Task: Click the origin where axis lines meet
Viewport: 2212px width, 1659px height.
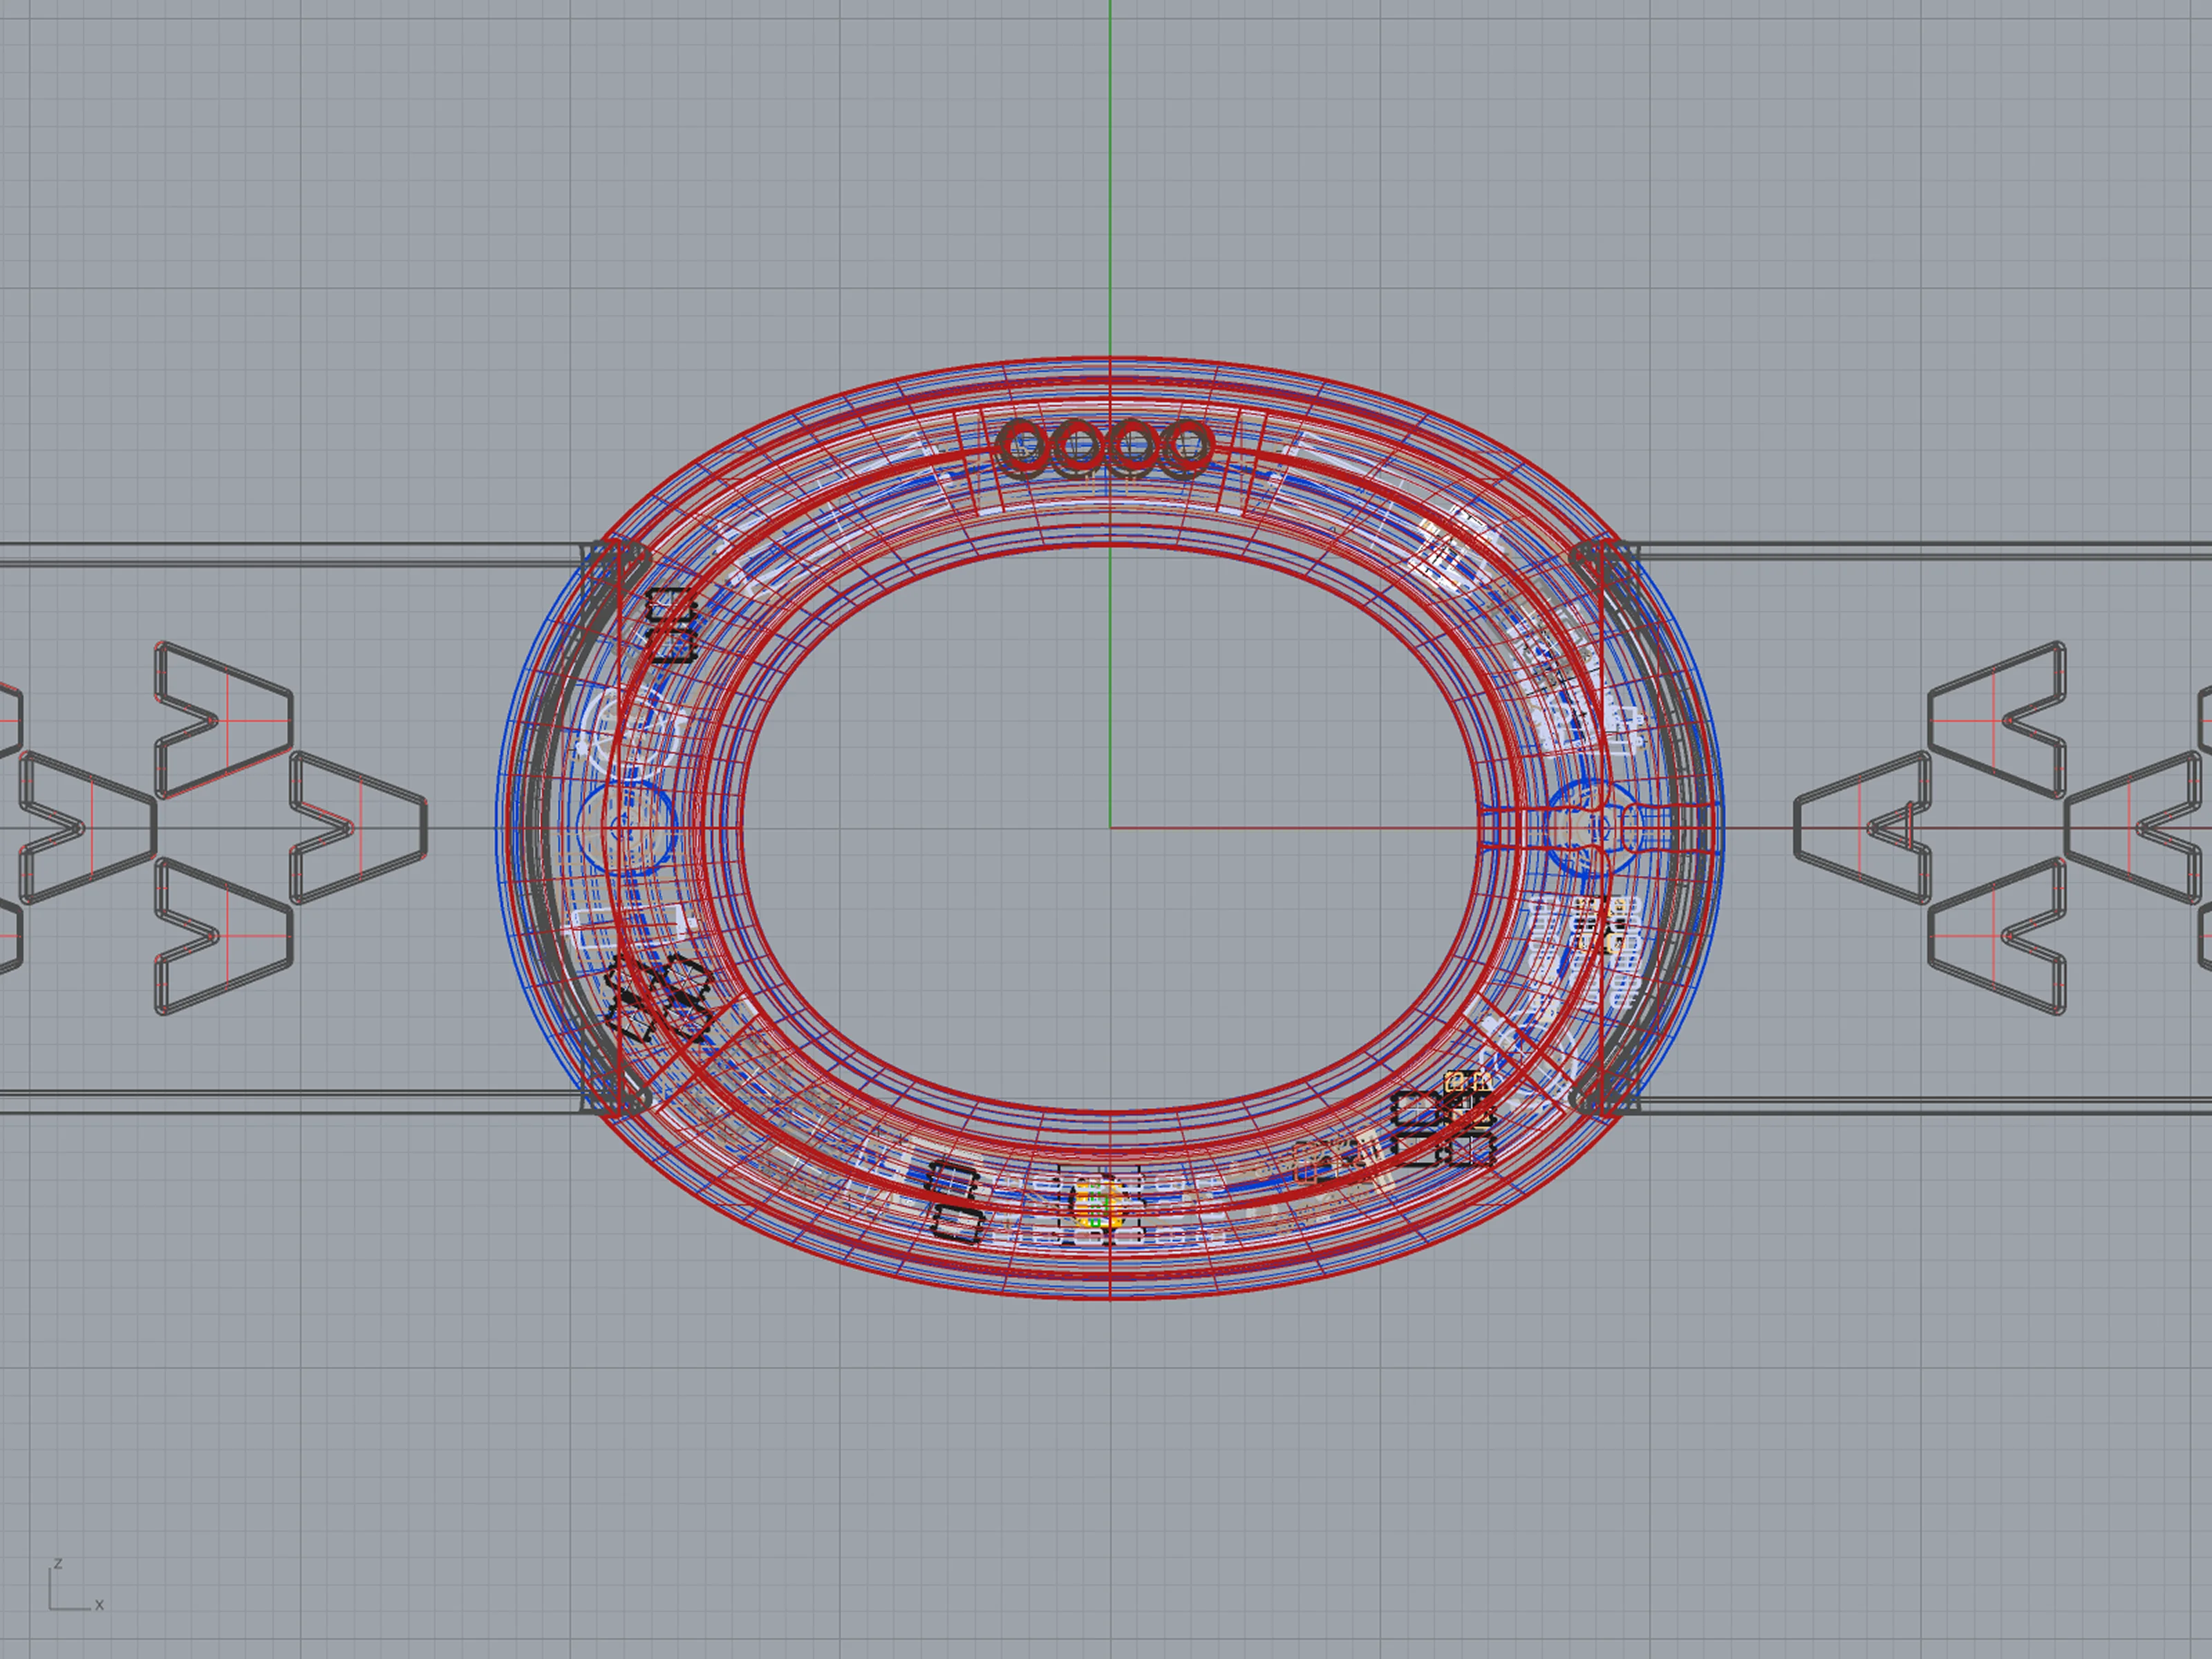Action: pyautogui.click(x=1110, y=828)
